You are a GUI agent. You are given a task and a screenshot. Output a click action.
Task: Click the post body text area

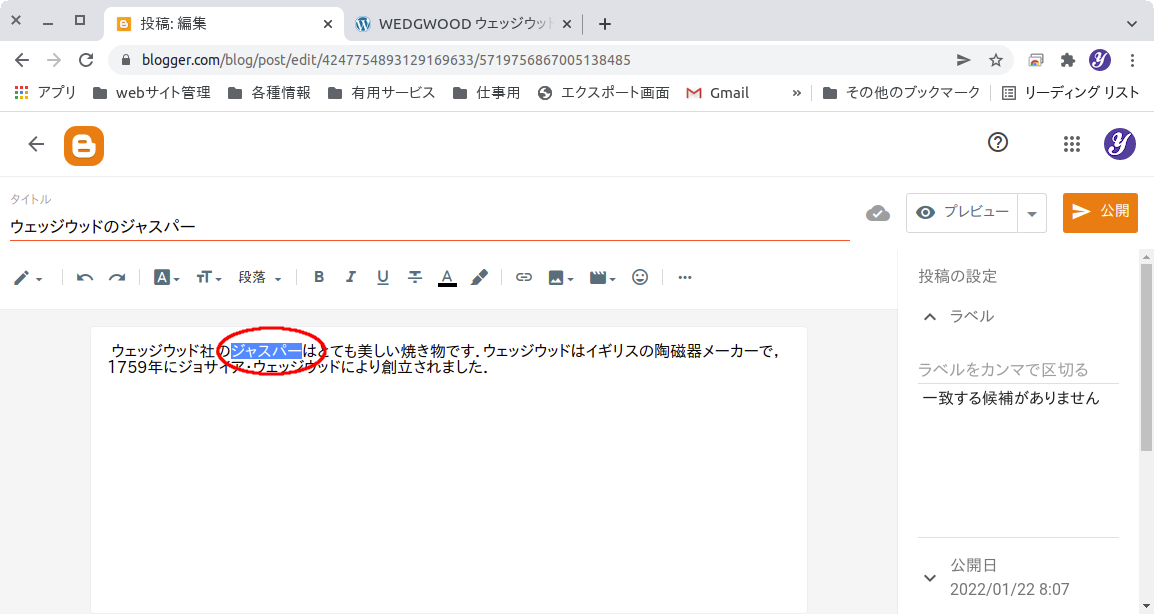(x=449, y=470)
